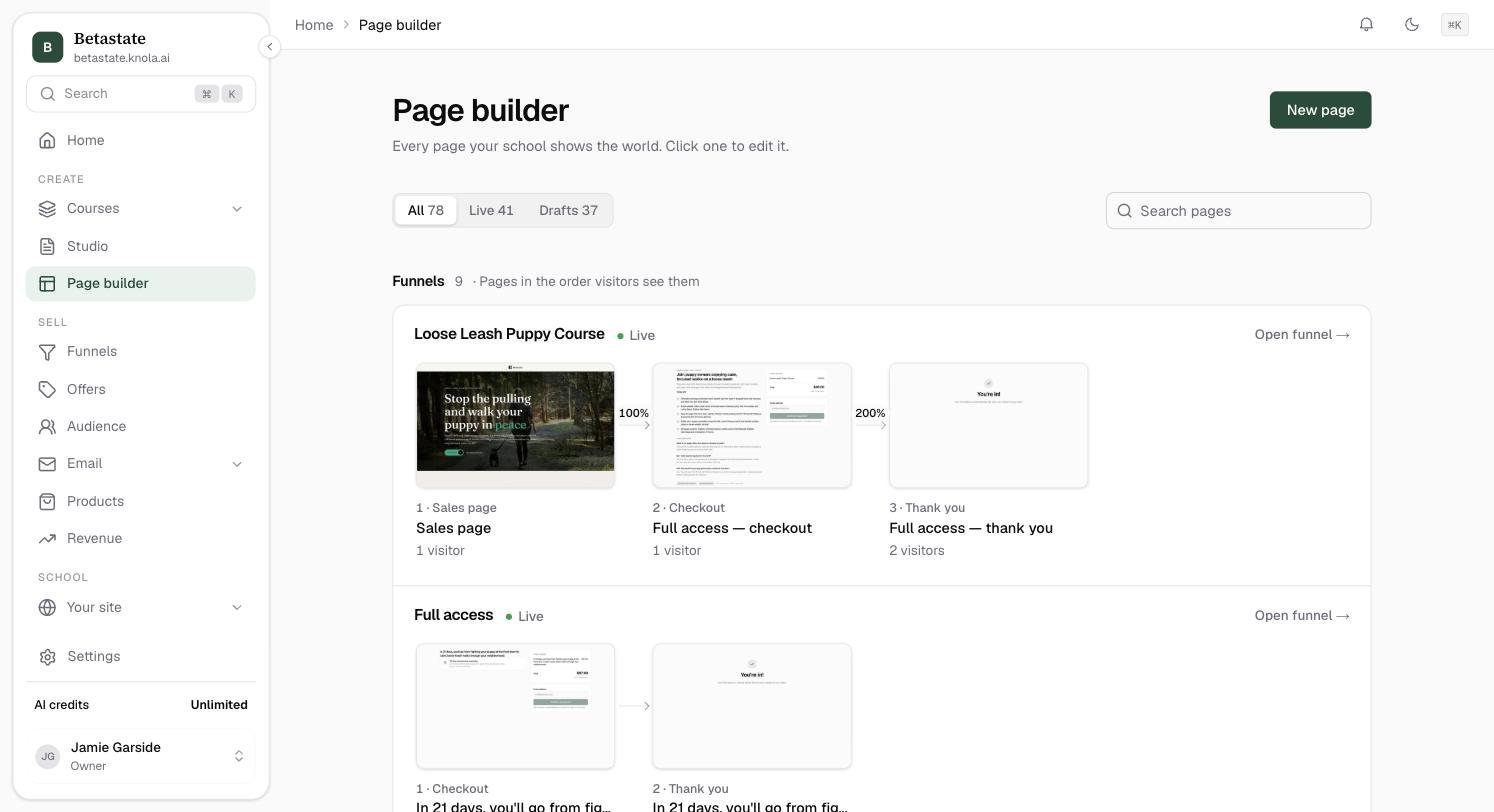Open Full access — thank you thumbnail
Screen dimensions: 1494x812
(x=989, y=426)
